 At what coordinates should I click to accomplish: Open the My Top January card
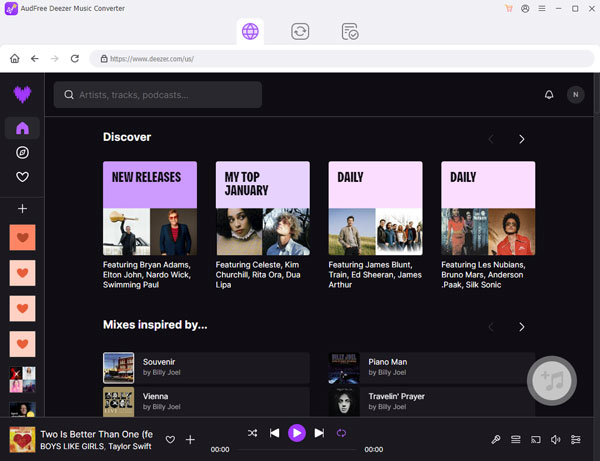click(263, 208)
